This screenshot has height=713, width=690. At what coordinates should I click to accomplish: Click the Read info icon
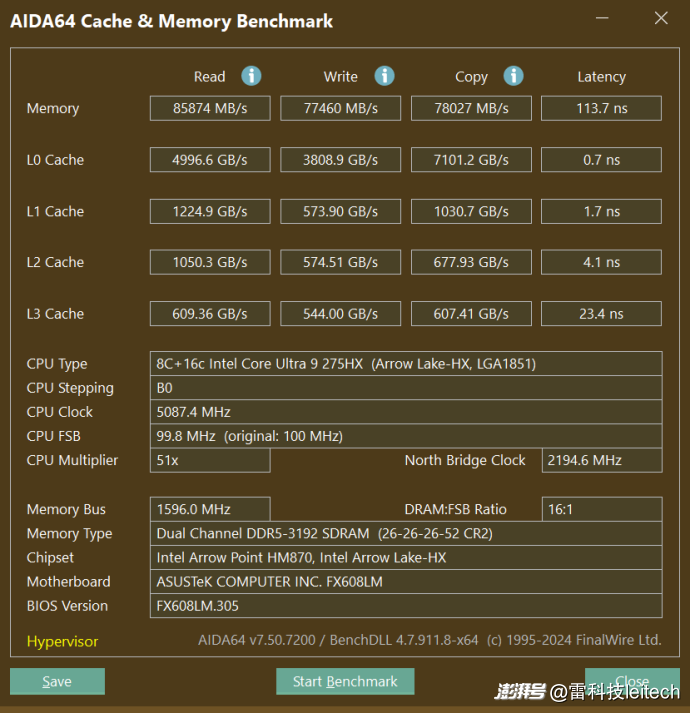point(251,76)
